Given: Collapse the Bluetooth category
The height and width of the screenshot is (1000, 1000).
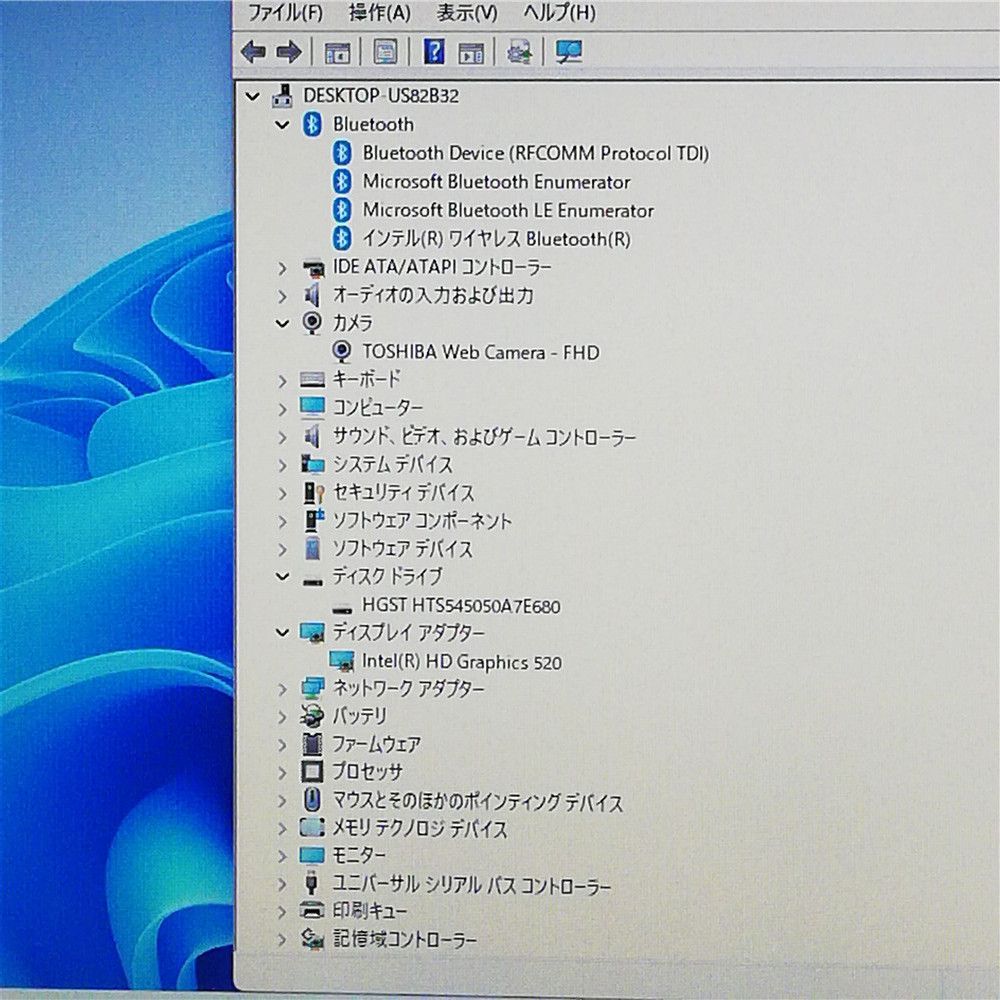Looking at the screenshot, I should click(x=282, y=125).
